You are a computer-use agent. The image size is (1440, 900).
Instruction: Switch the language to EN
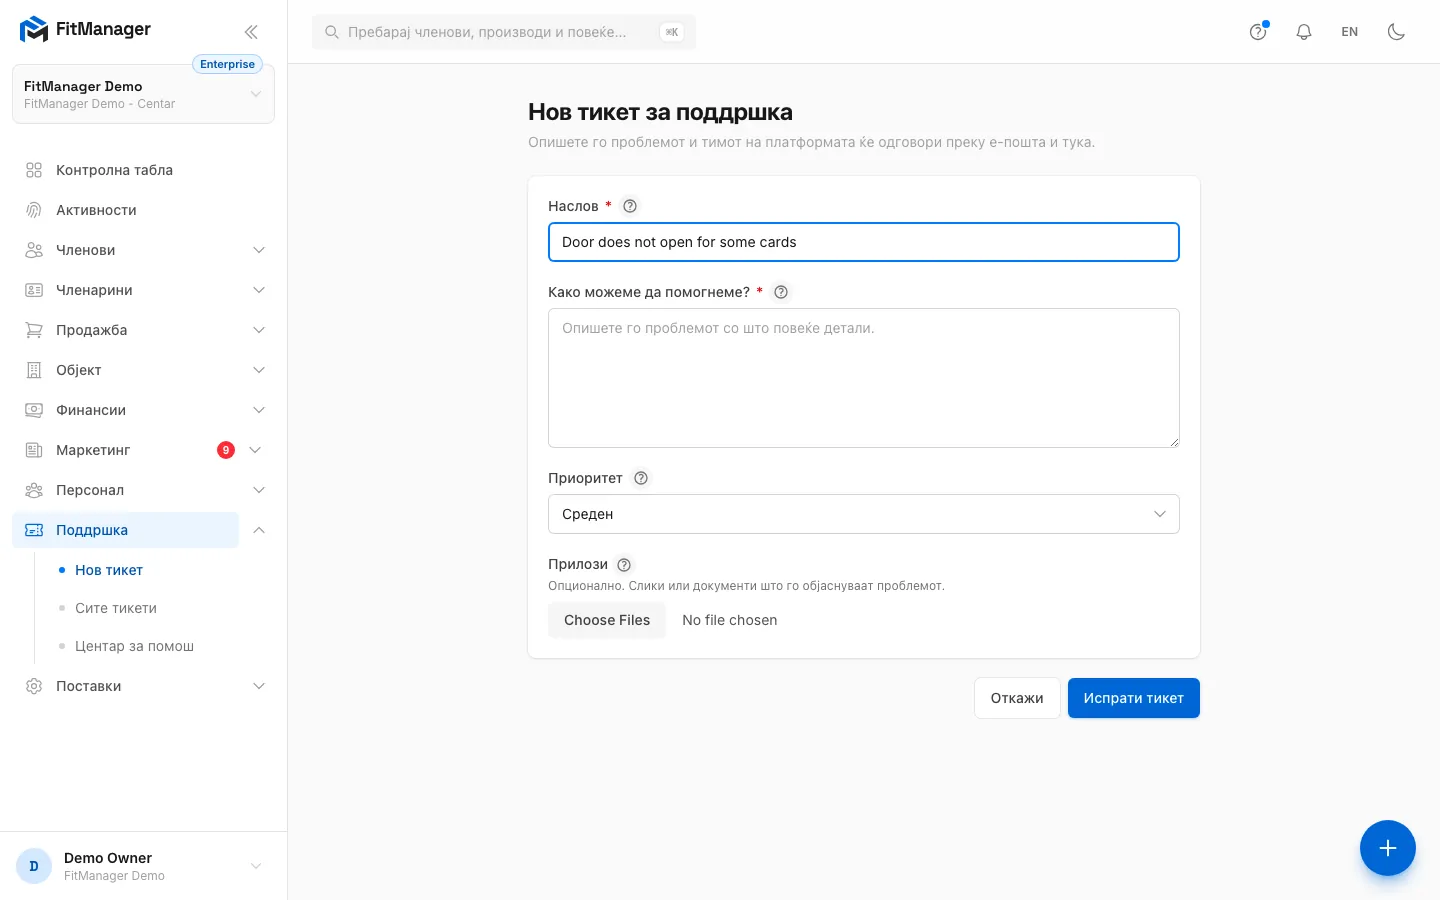1350,32
